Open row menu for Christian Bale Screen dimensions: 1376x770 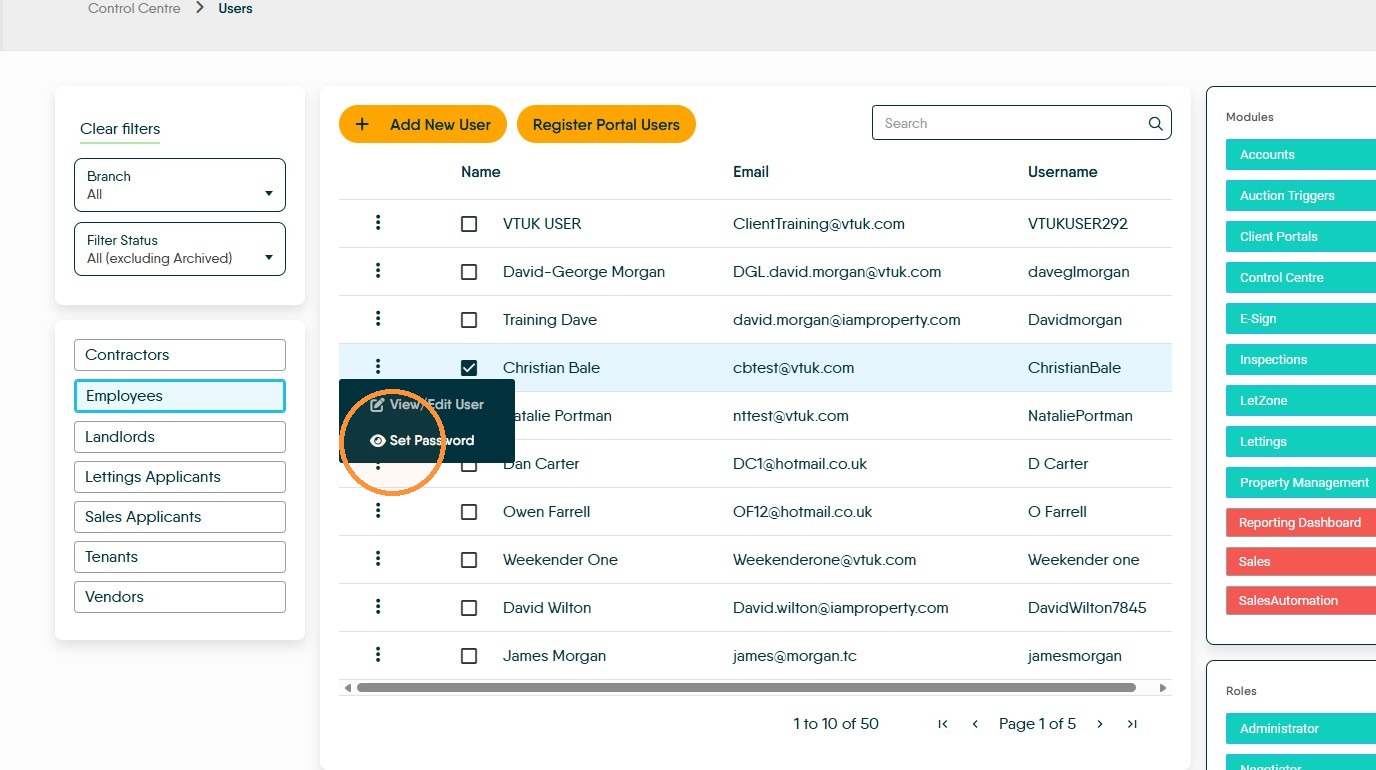tap(378, 367)
